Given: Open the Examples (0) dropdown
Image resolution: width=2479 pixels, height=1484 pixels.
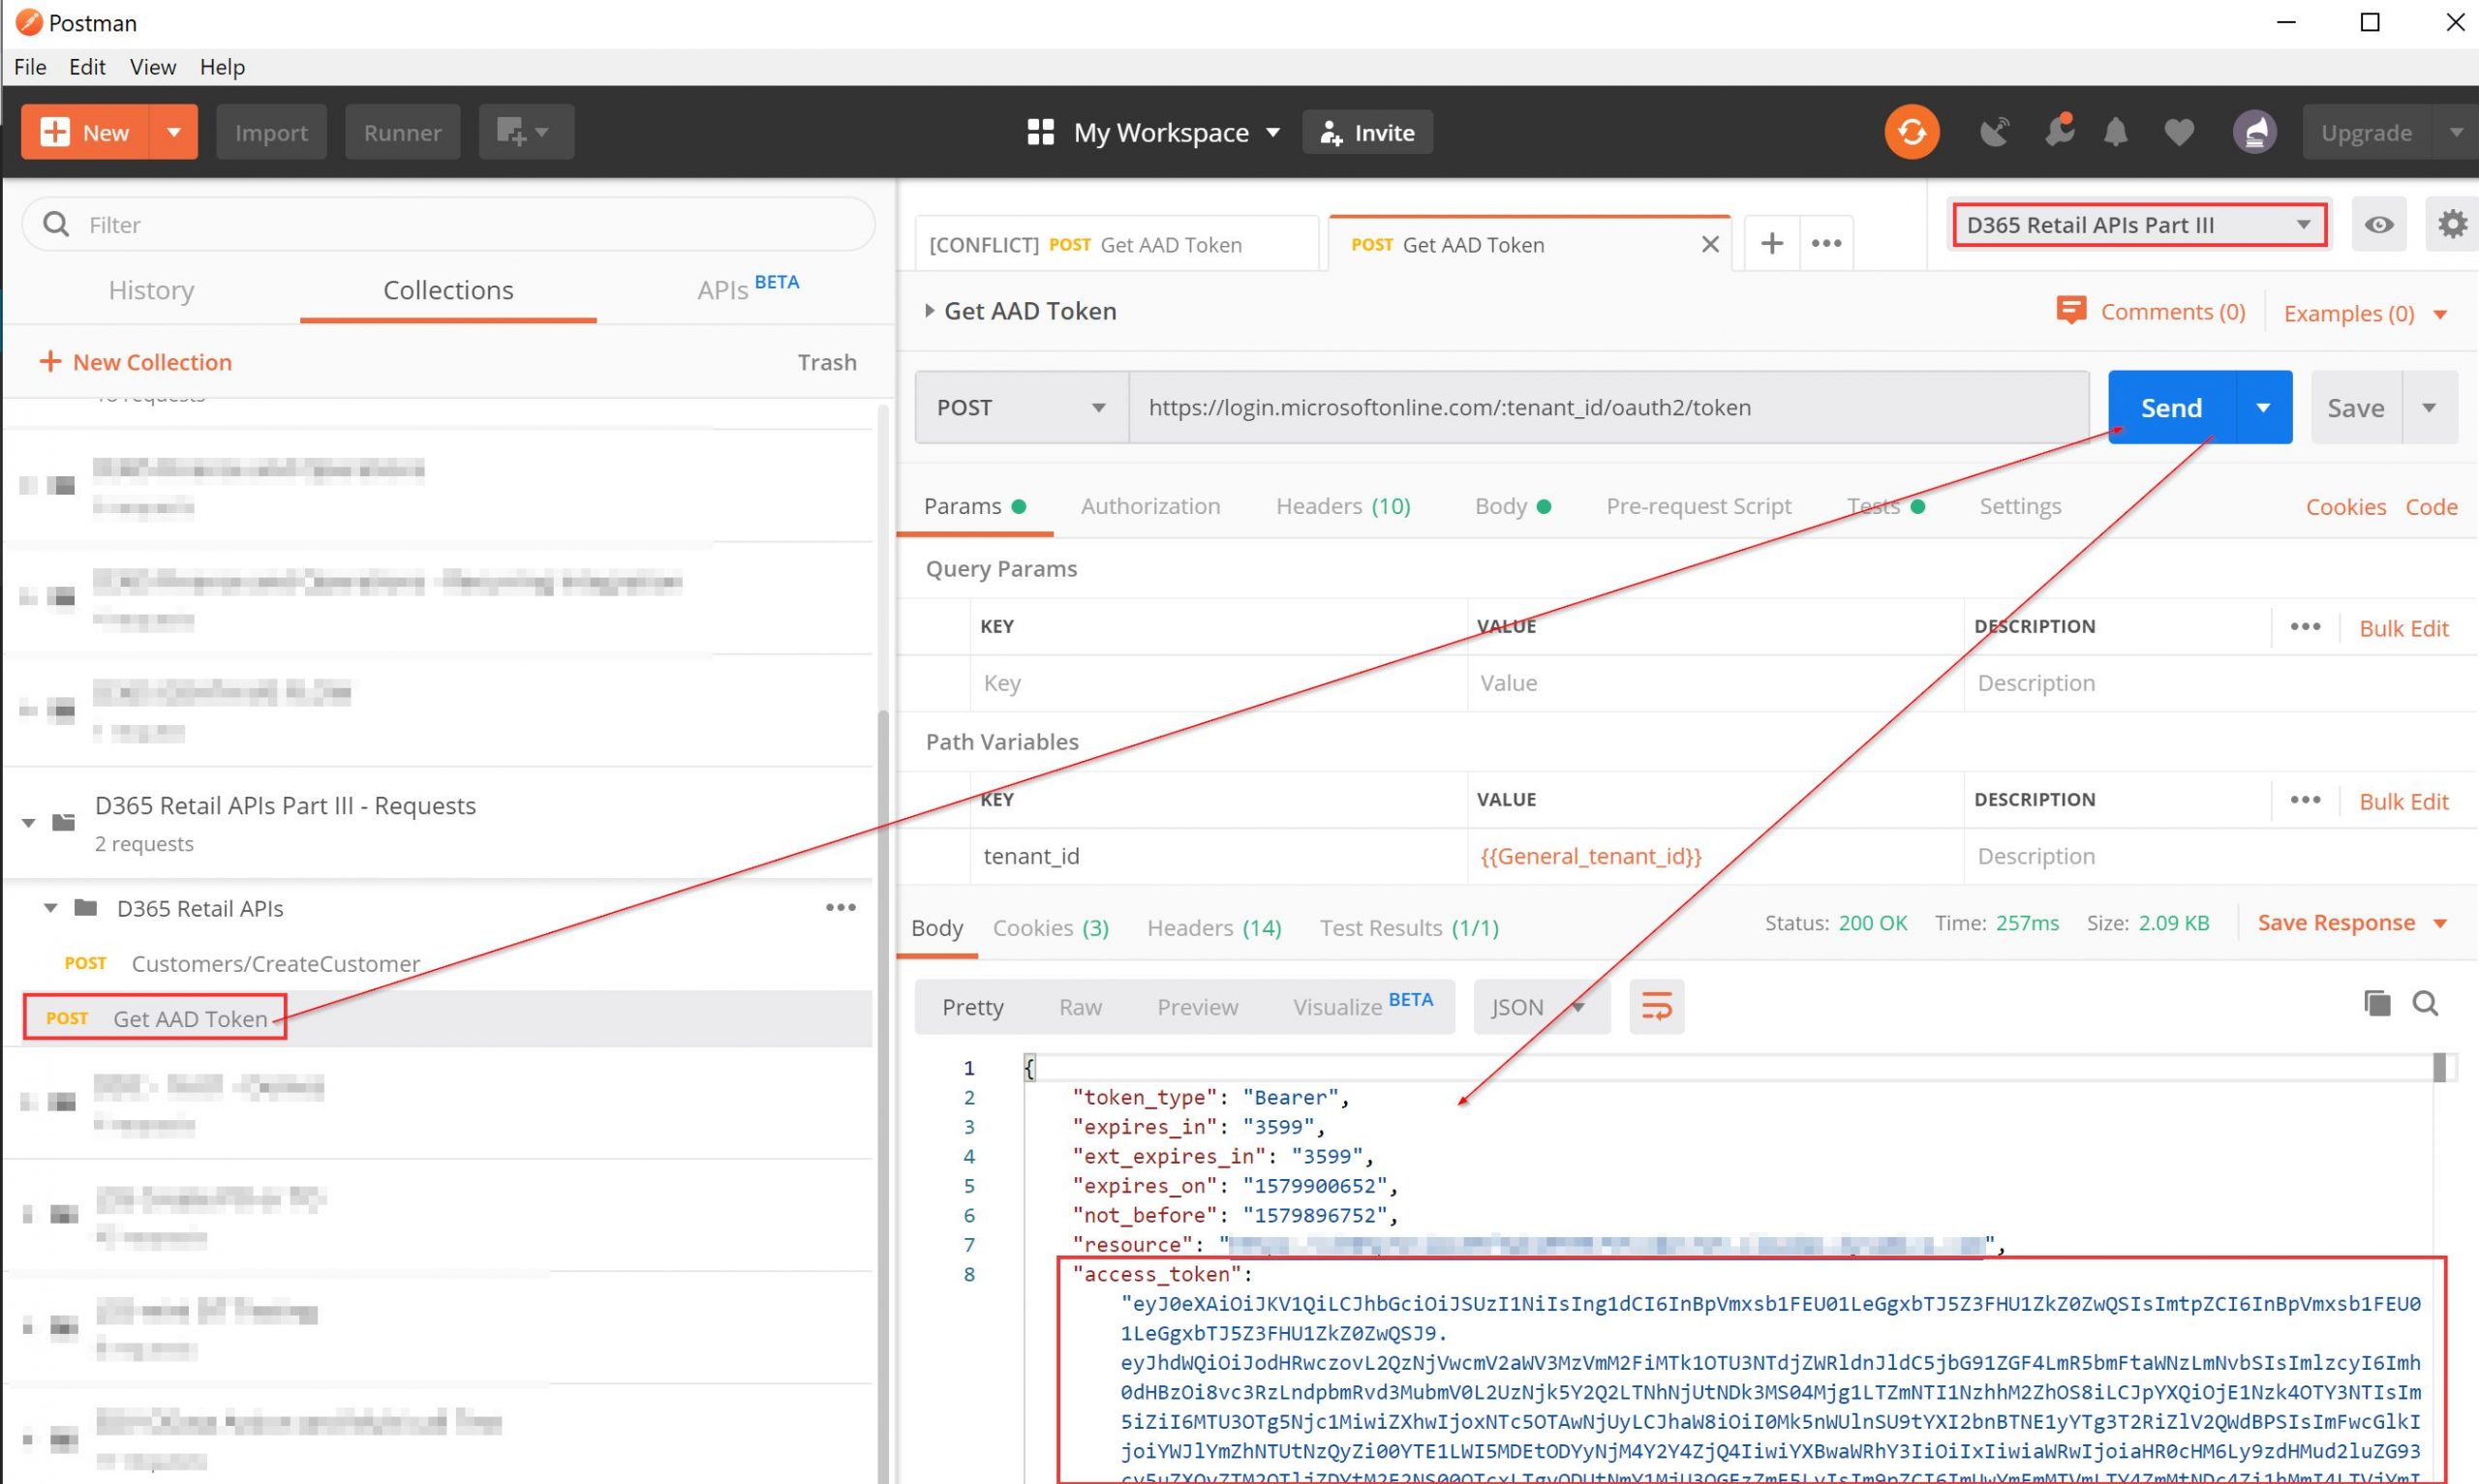Looking at the screenshot, I should (2364, 313).
